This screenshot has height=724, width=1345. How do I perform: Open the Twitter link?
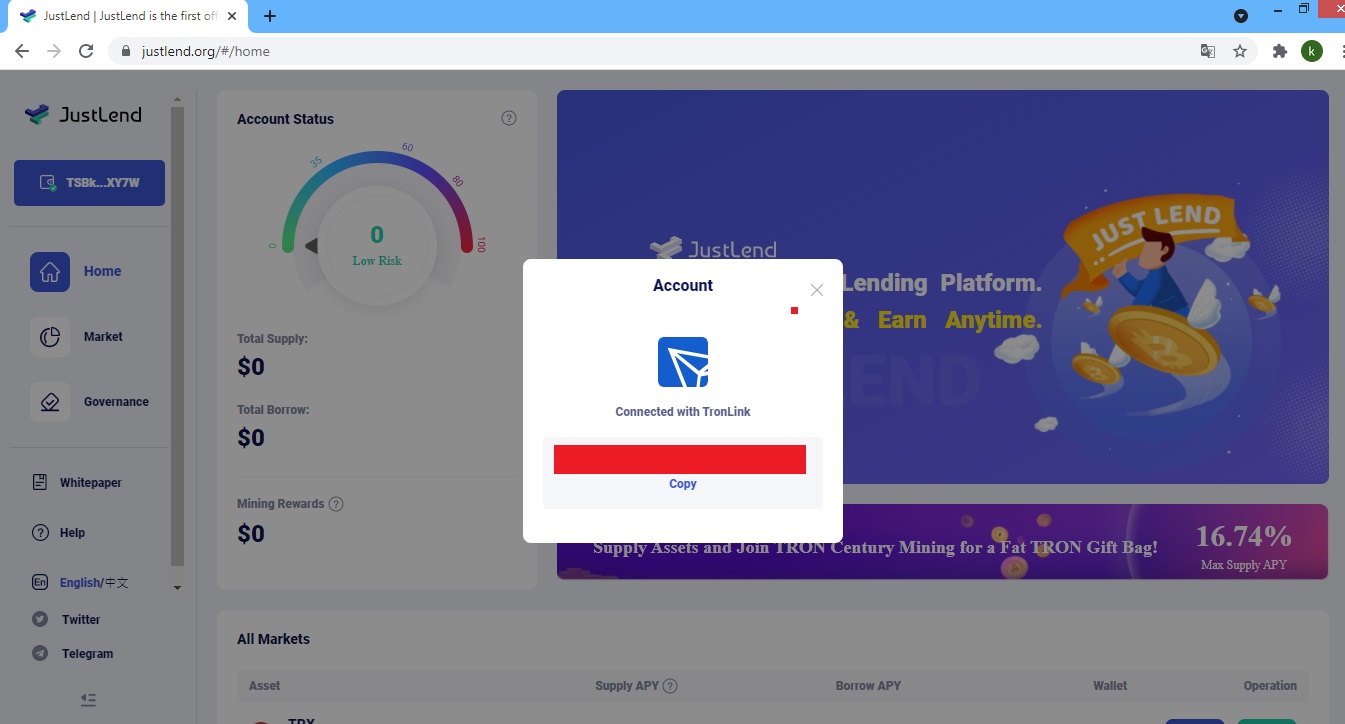coord(81,620)
